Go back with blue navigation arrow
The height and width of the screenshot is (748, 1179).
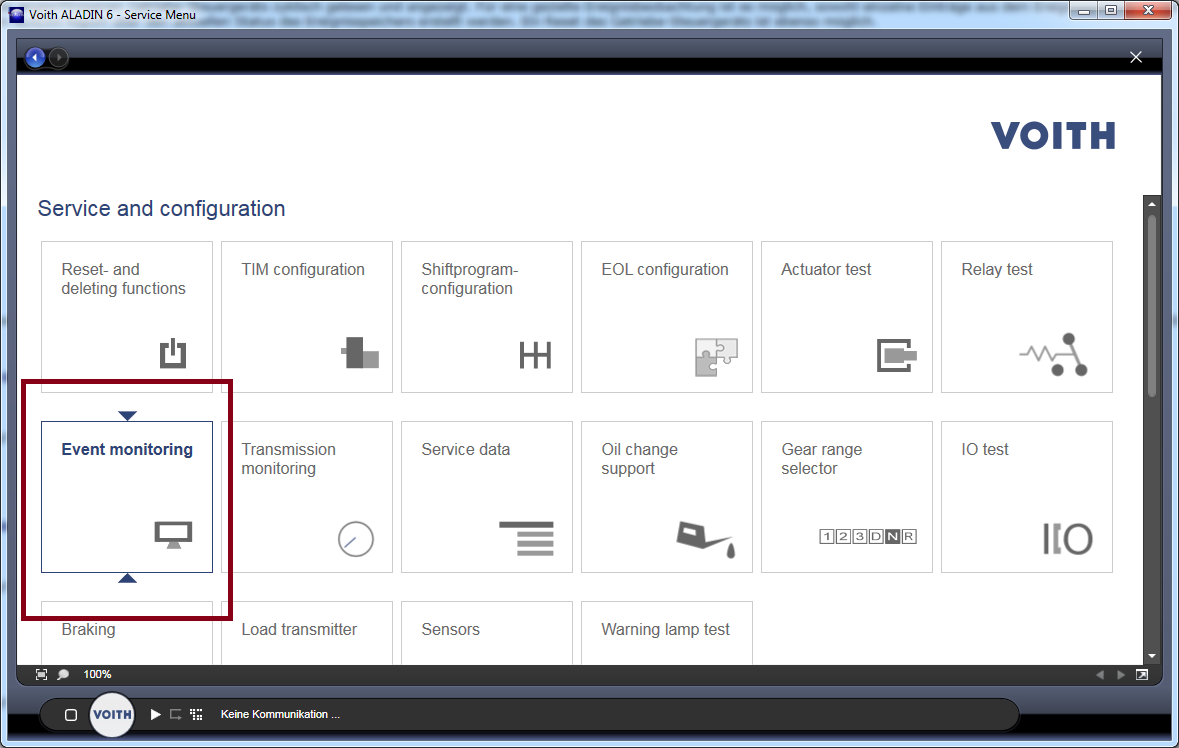(35, 57)
